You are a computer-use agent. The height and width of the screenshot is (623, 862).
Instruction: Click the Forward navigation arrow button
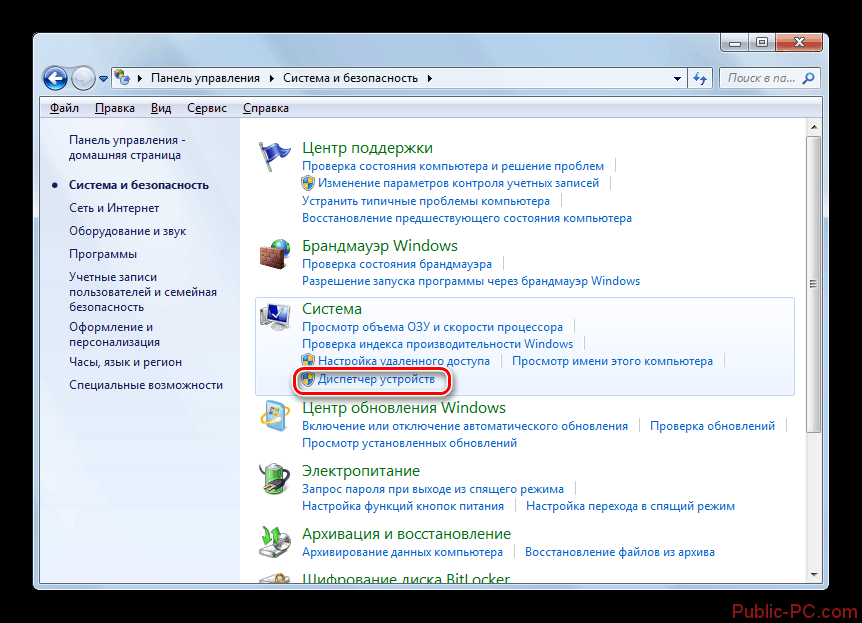pyautogui.click(x=83, y=79)
